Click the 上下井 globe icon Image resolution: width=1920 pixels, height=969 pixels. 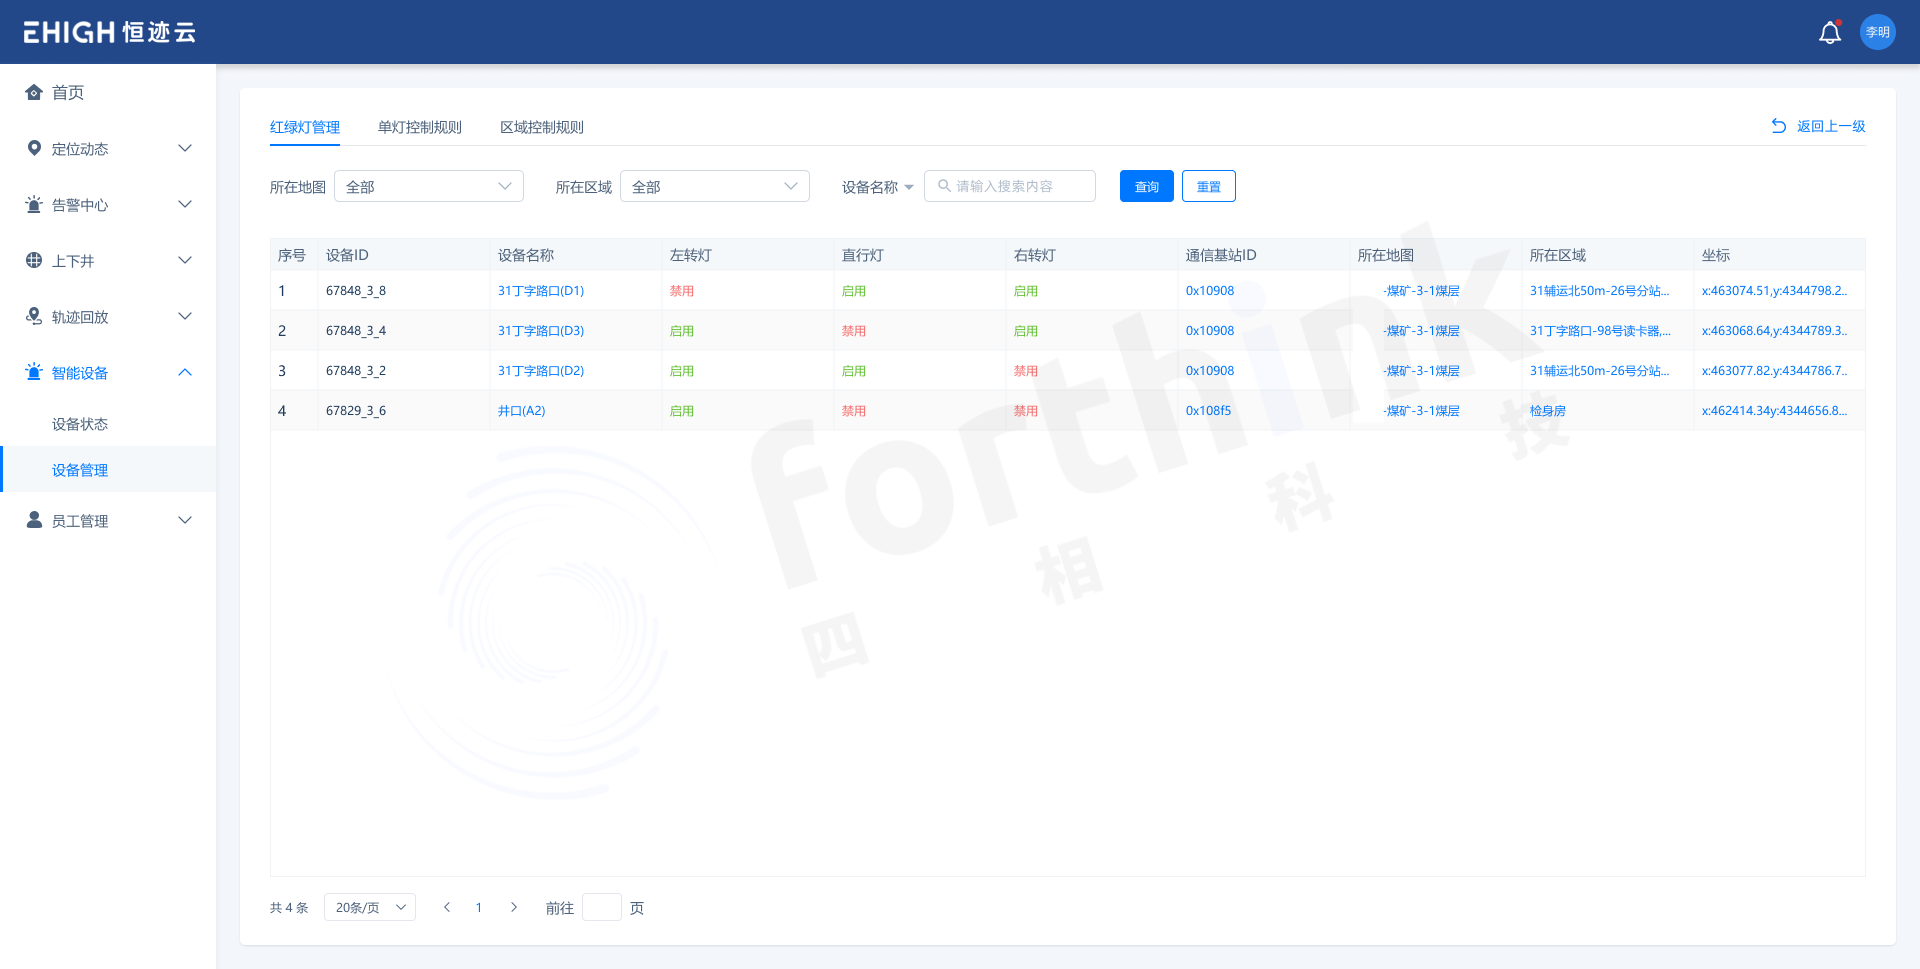coord(34,261)
